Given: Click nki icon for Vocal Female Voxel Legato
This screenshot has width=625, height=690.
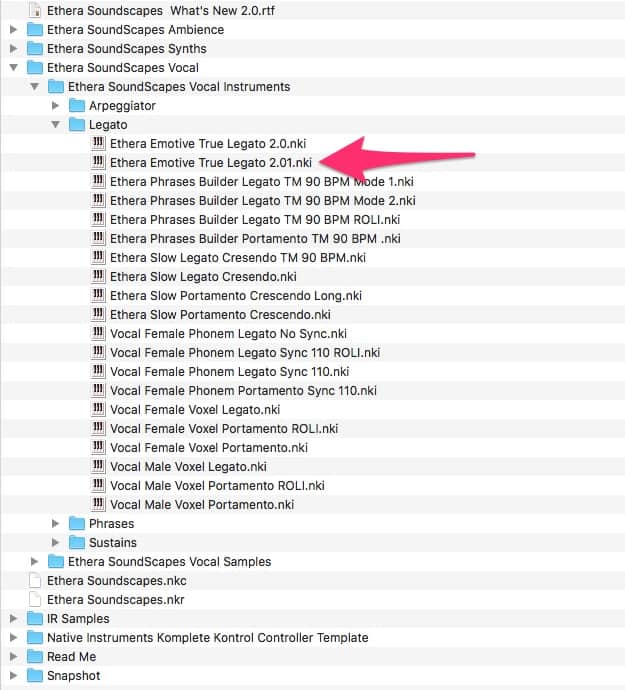Looking at the screenshot, I should (98, 409).
